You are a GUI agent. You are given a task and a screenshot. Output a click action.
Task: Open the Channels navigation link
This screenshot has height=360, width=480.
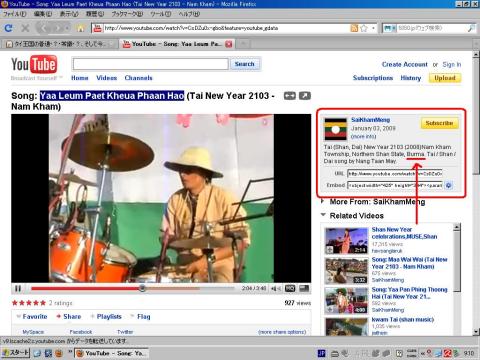point(138,78)
